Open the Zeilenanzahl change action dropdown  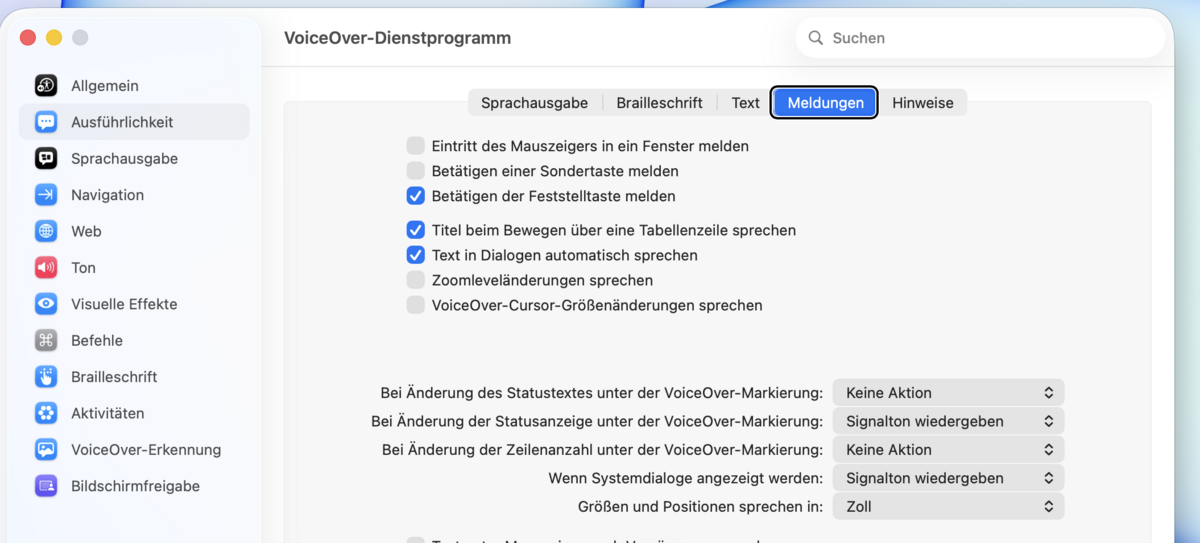pyautogui.click(x=948, y=450)
